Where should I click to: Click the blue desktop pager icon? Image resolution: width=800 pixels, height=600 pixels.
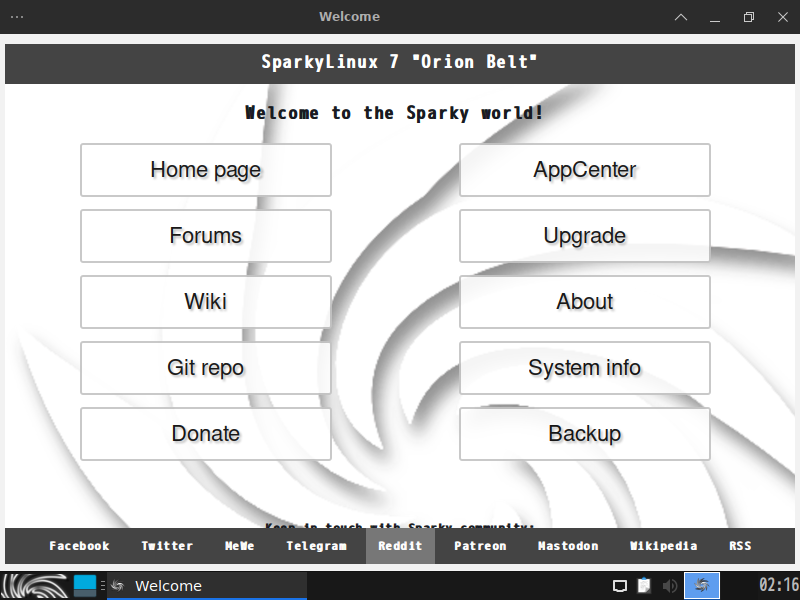(x=85, y=586)
